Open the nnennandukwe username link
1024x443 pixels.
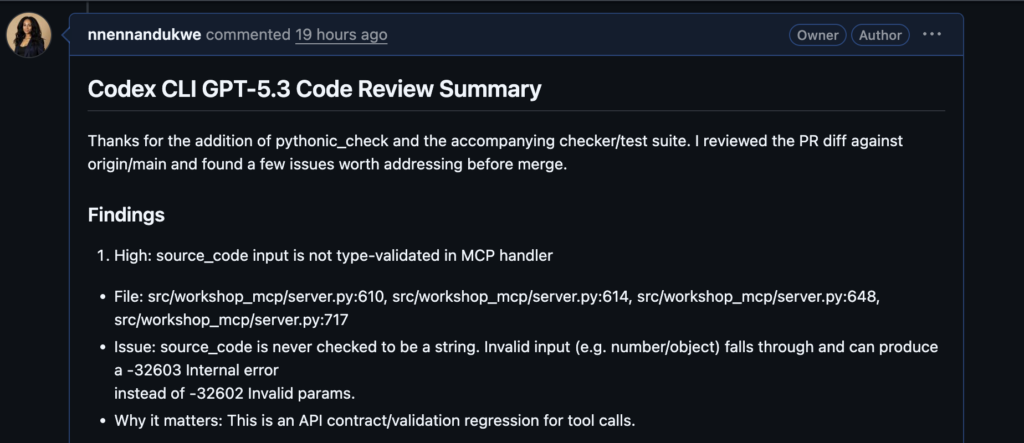point(145,35)
